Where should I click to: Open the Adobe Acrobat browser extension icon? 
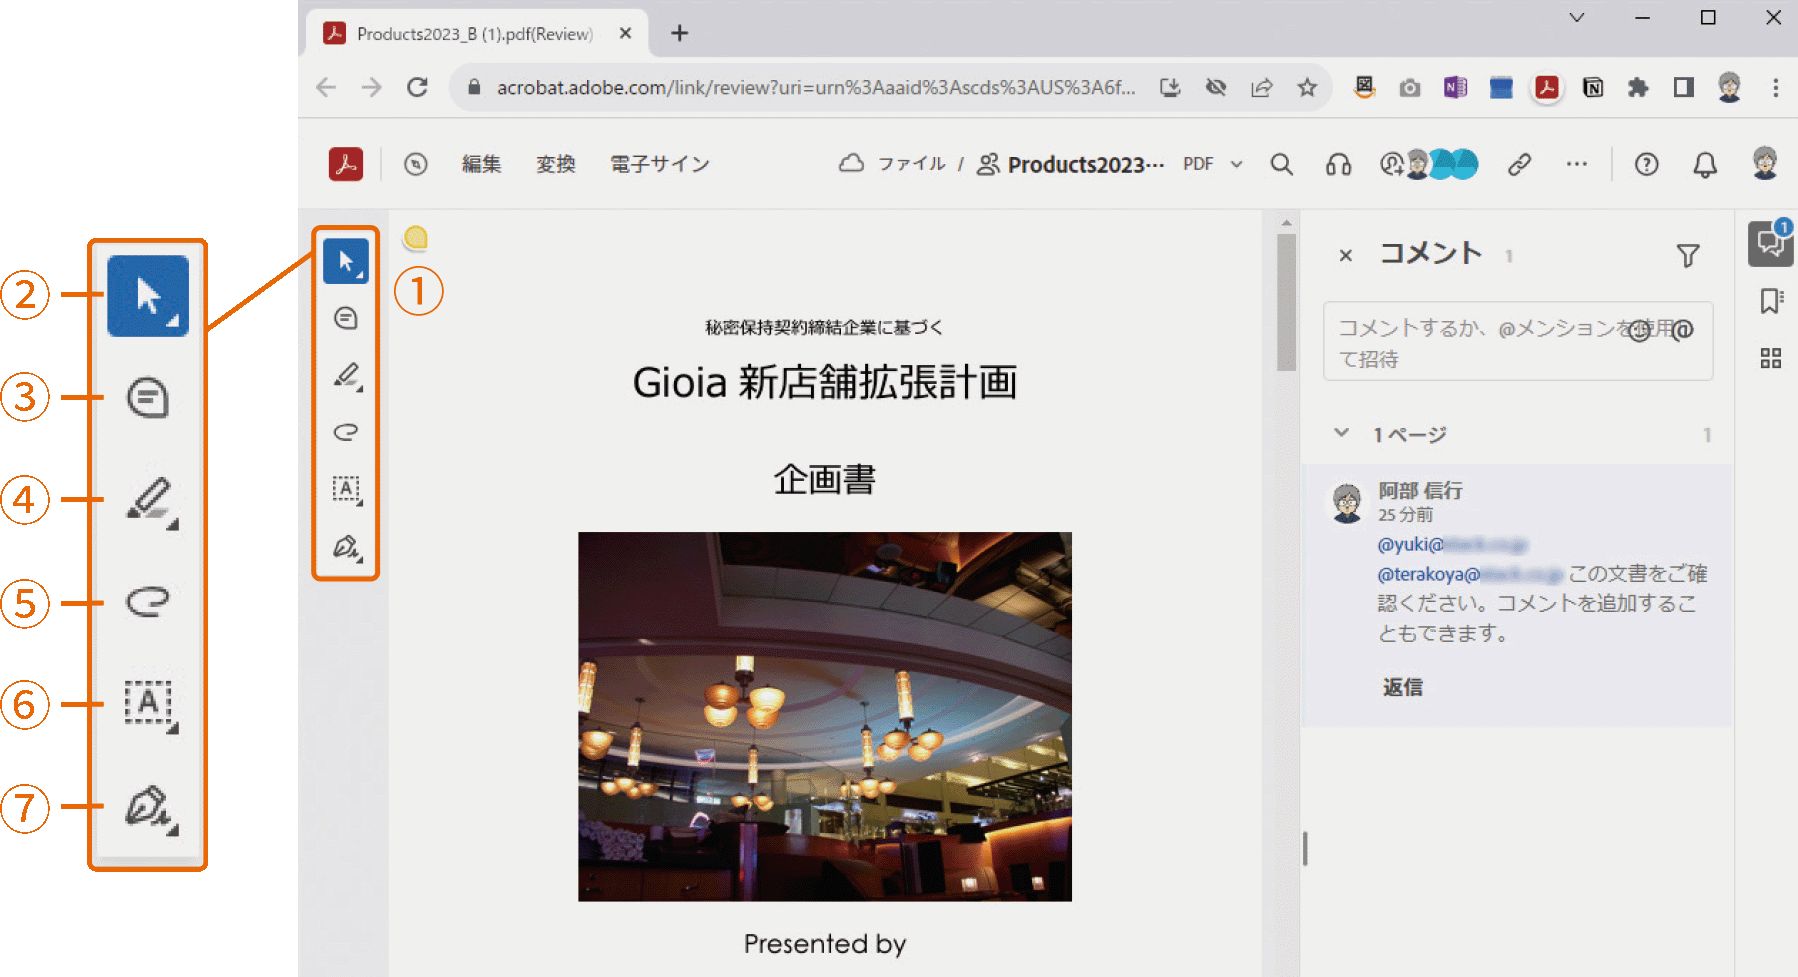pos(1547,88)
